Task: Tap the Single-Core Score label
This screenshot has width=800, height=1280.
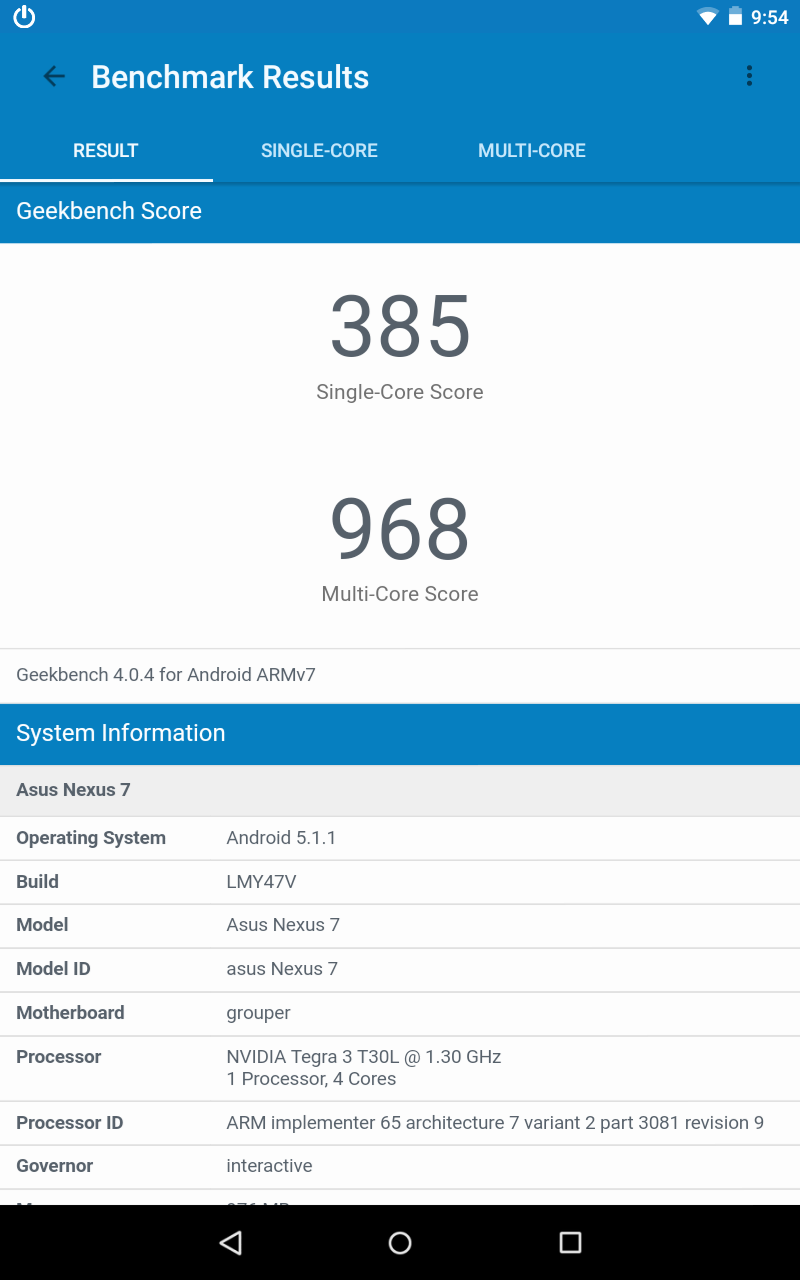Action: point(400,392)
